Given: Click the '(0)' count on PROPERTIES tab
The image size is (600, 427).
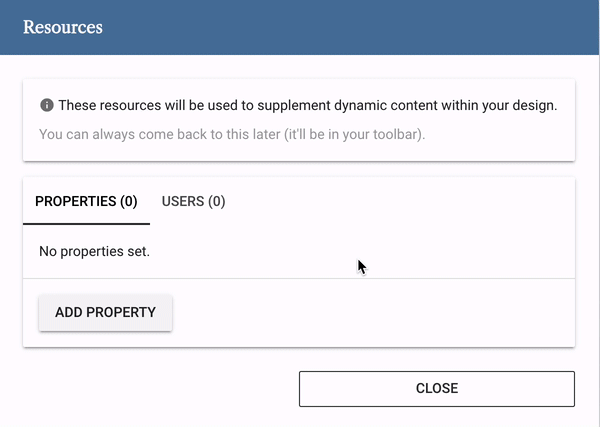Looking at the screenshot, I should coord(129,201).
